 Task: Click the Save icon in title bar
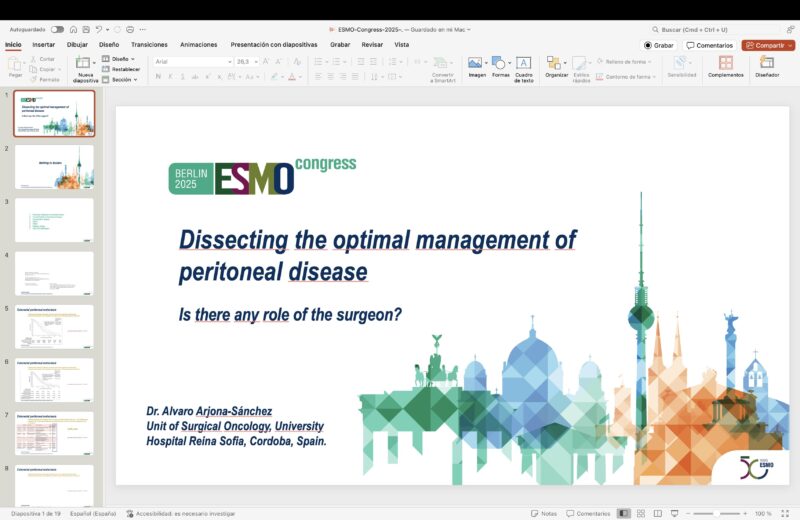86,29
